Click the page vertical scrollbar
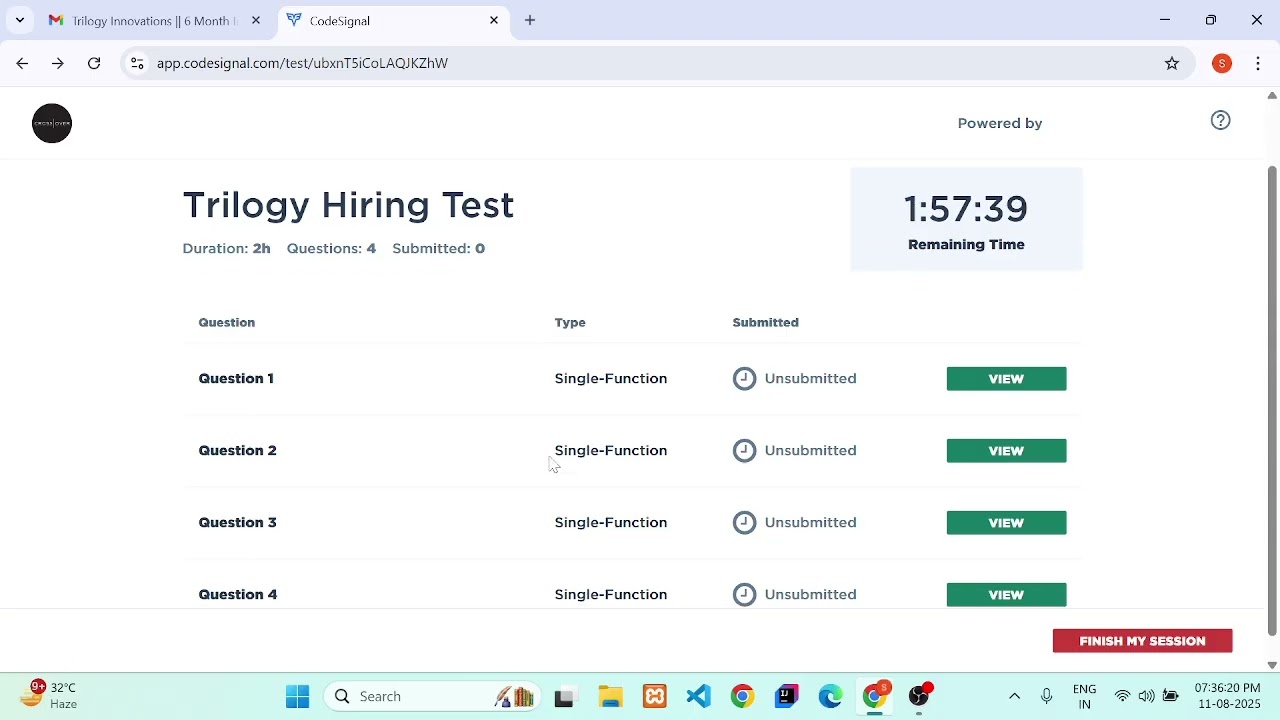1280x720 pixels. coord(1272,400)
